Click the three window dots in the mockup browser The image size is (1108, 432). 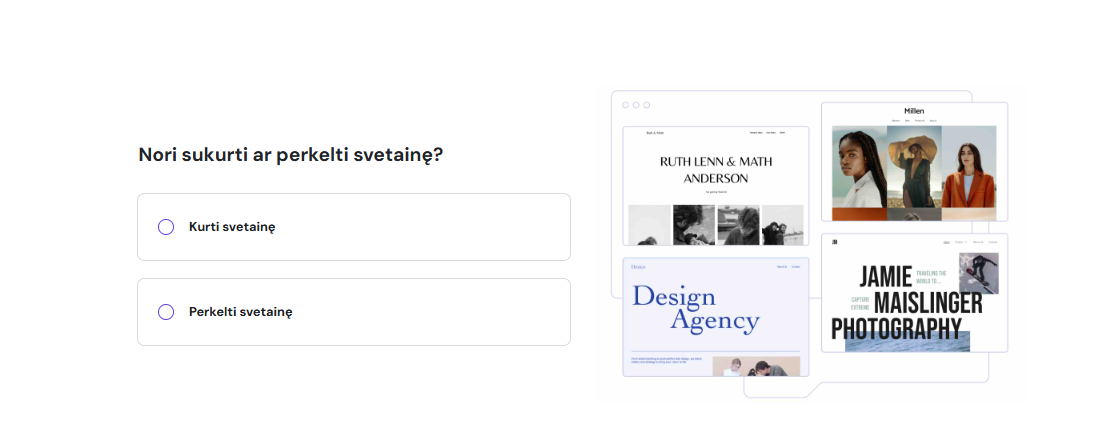click(x=636, y=105)
